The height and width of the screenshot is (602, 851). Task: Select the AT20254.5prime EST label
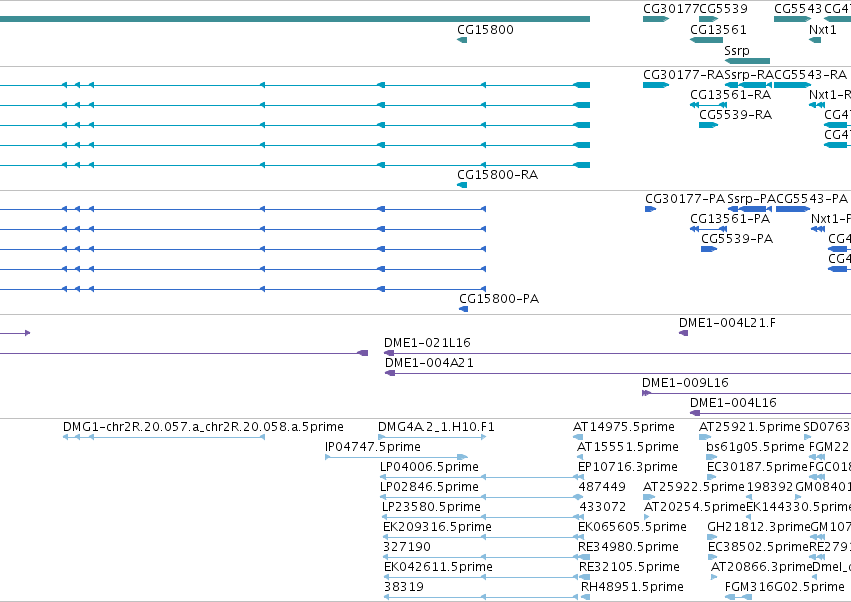click(695, 508)
